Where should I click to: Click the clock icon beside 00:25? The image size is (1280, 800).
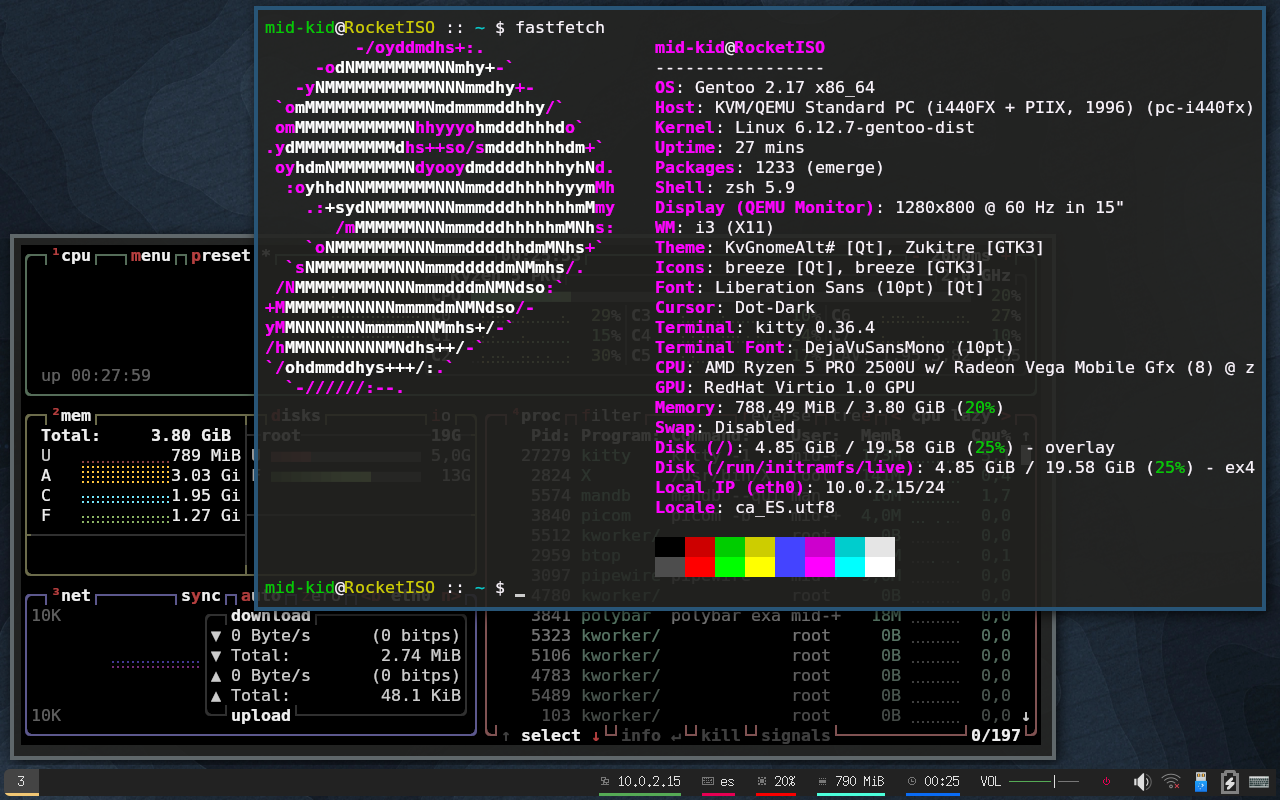coord(912,781)
